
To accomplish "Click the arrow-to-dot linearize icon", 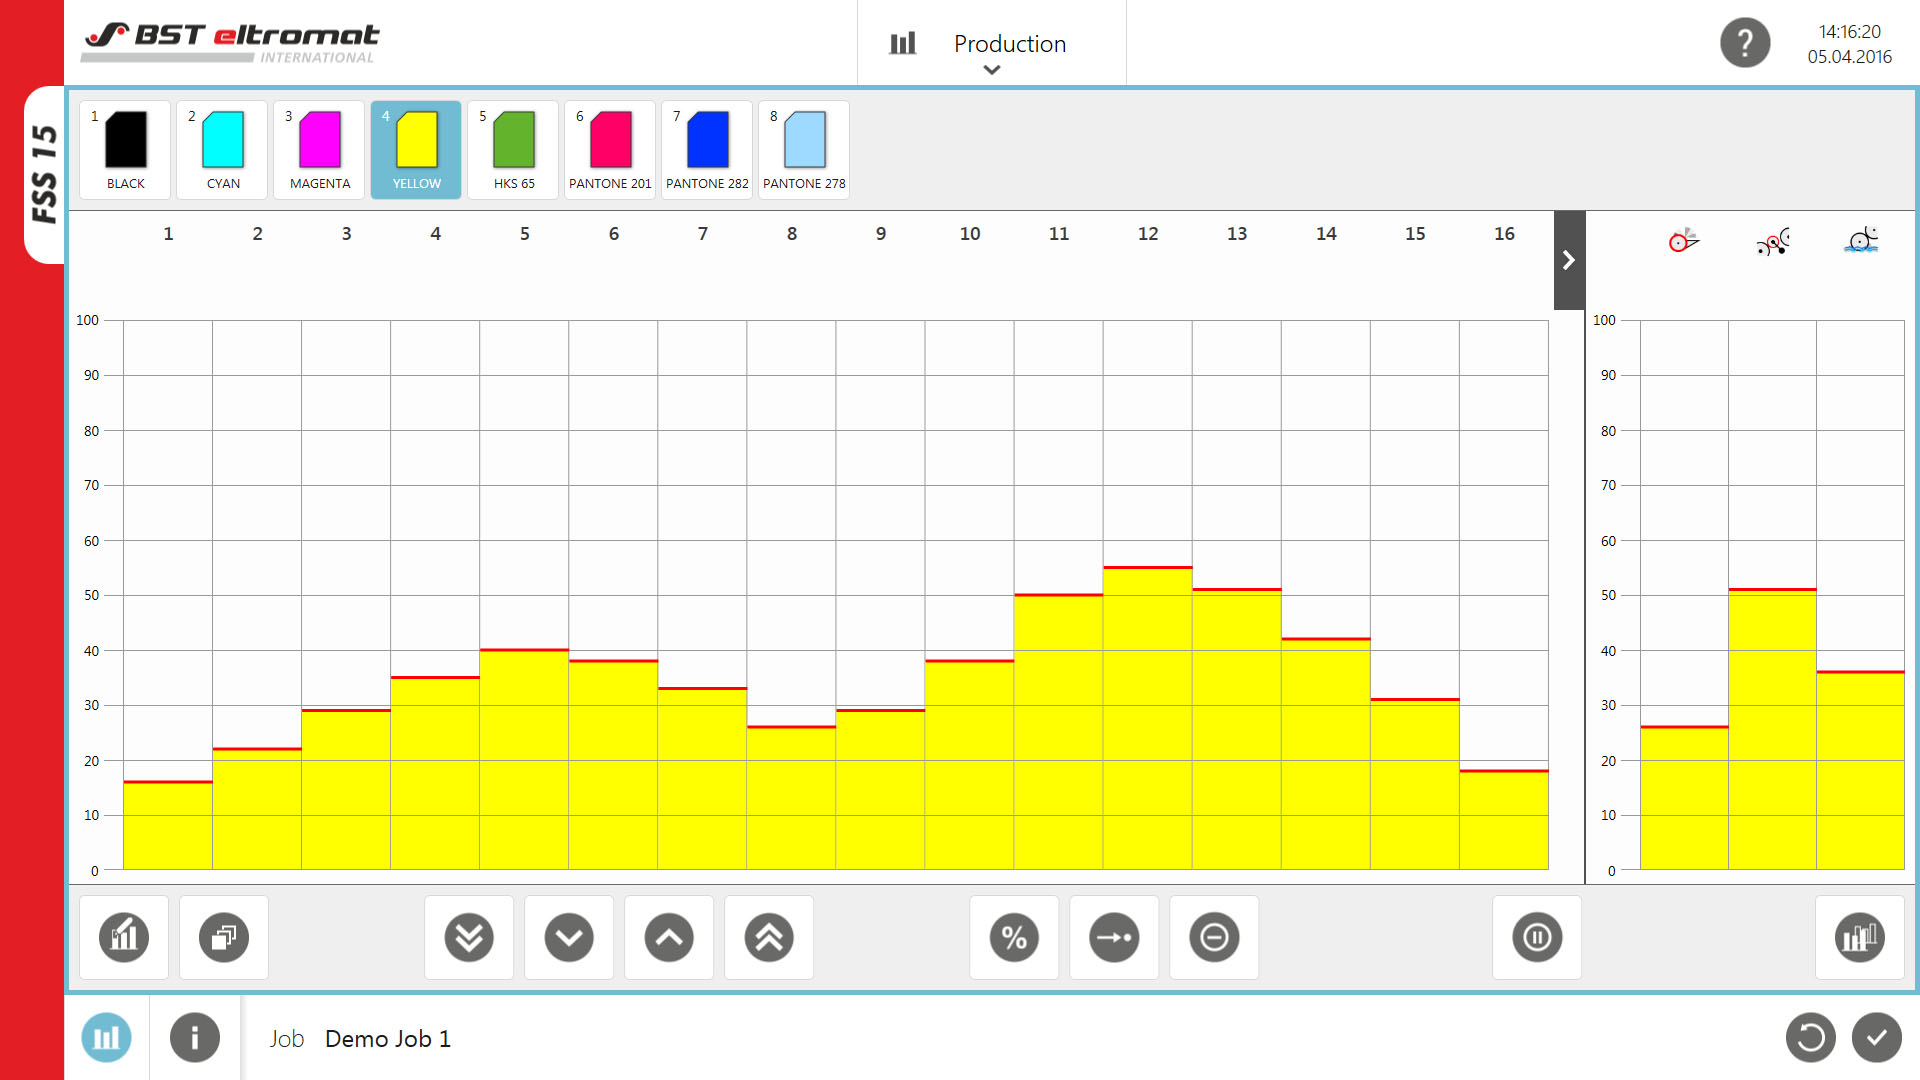I will click(x=1114, y=937).
